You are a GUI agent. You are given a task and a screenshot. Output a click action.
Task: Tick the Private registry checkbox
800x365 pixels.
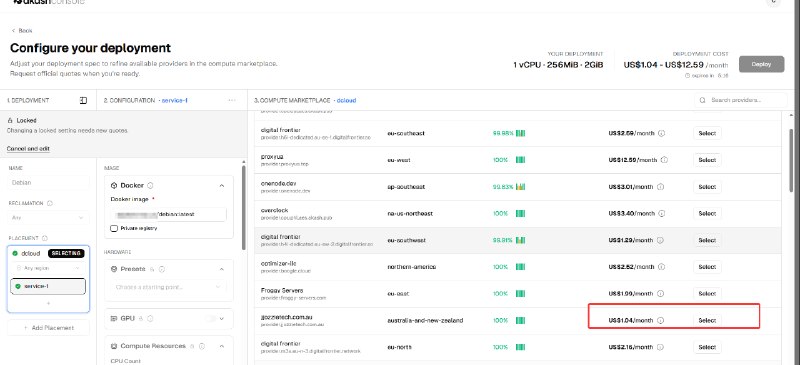(x=114, y=228)
